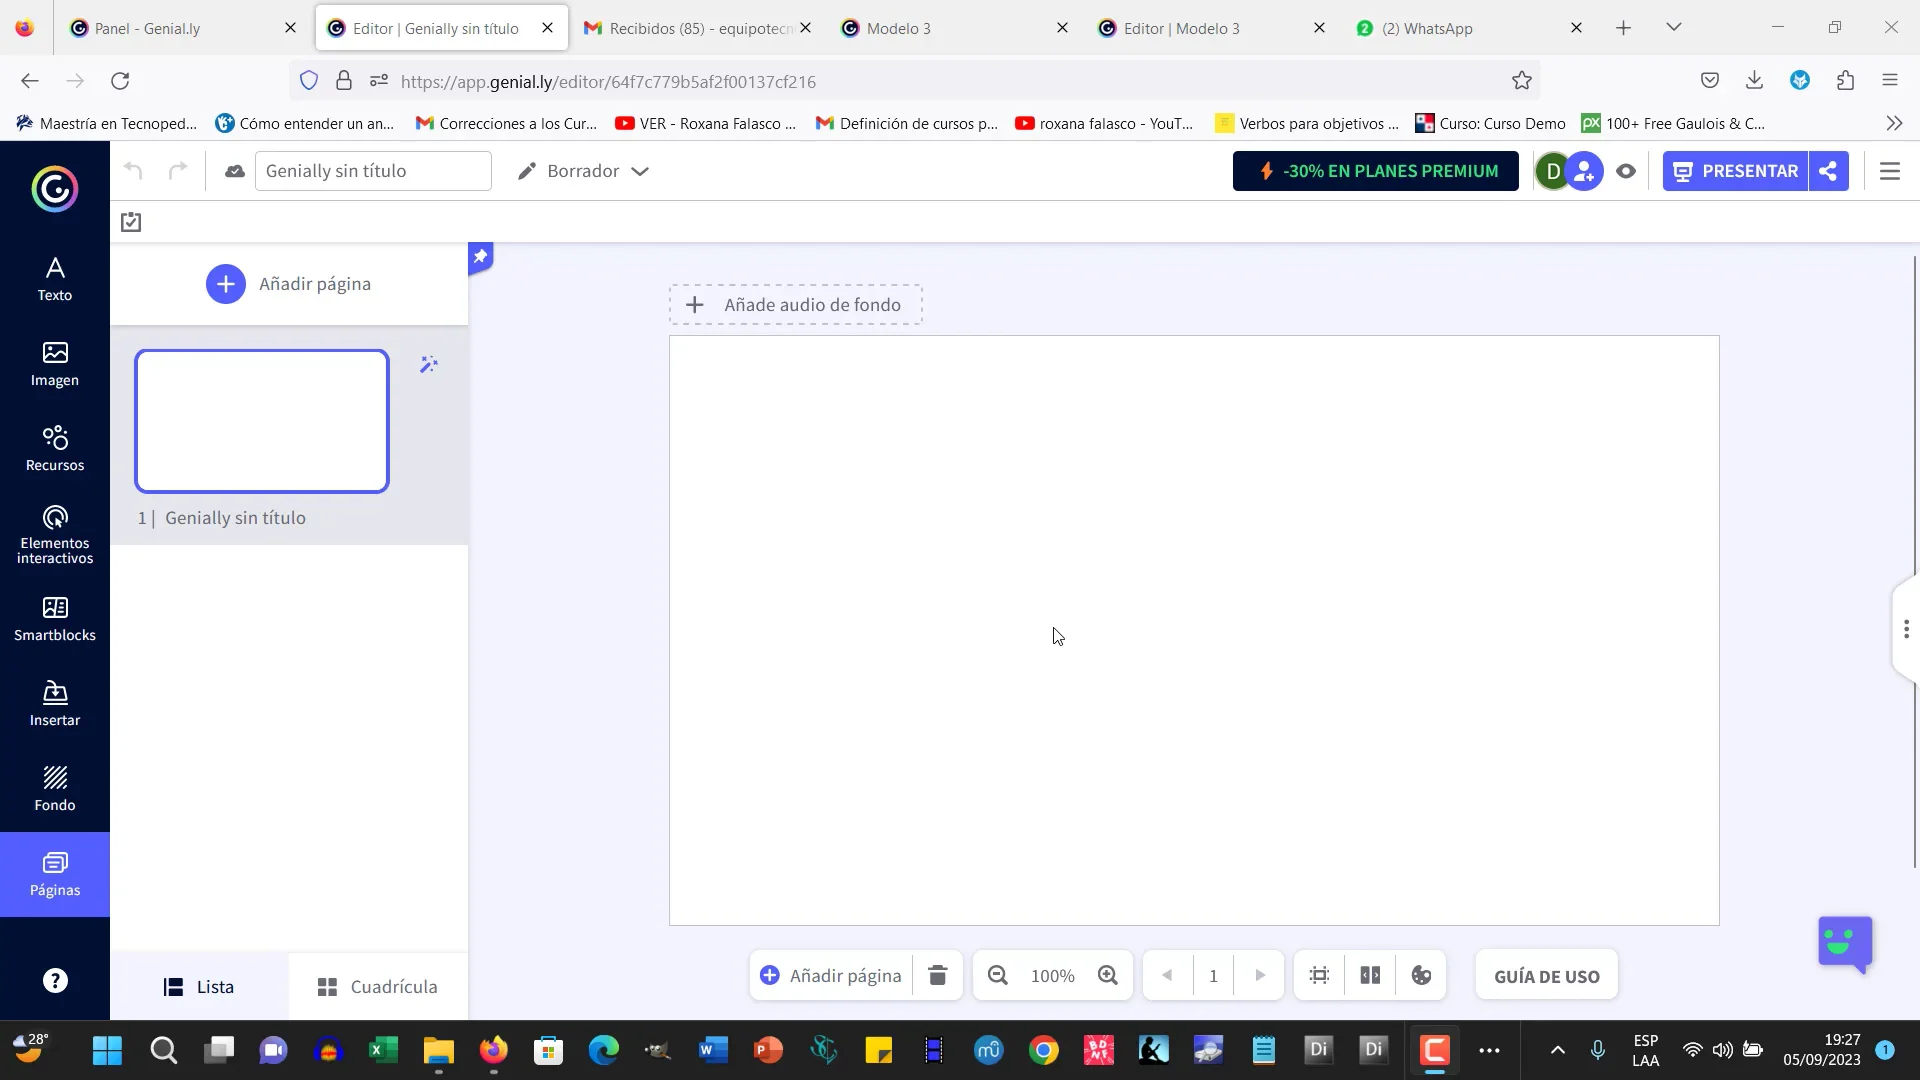Show more bookmarks with double chevron
The width and height of the screenshot is (1920, 1080).
[x=1894, y=123]
